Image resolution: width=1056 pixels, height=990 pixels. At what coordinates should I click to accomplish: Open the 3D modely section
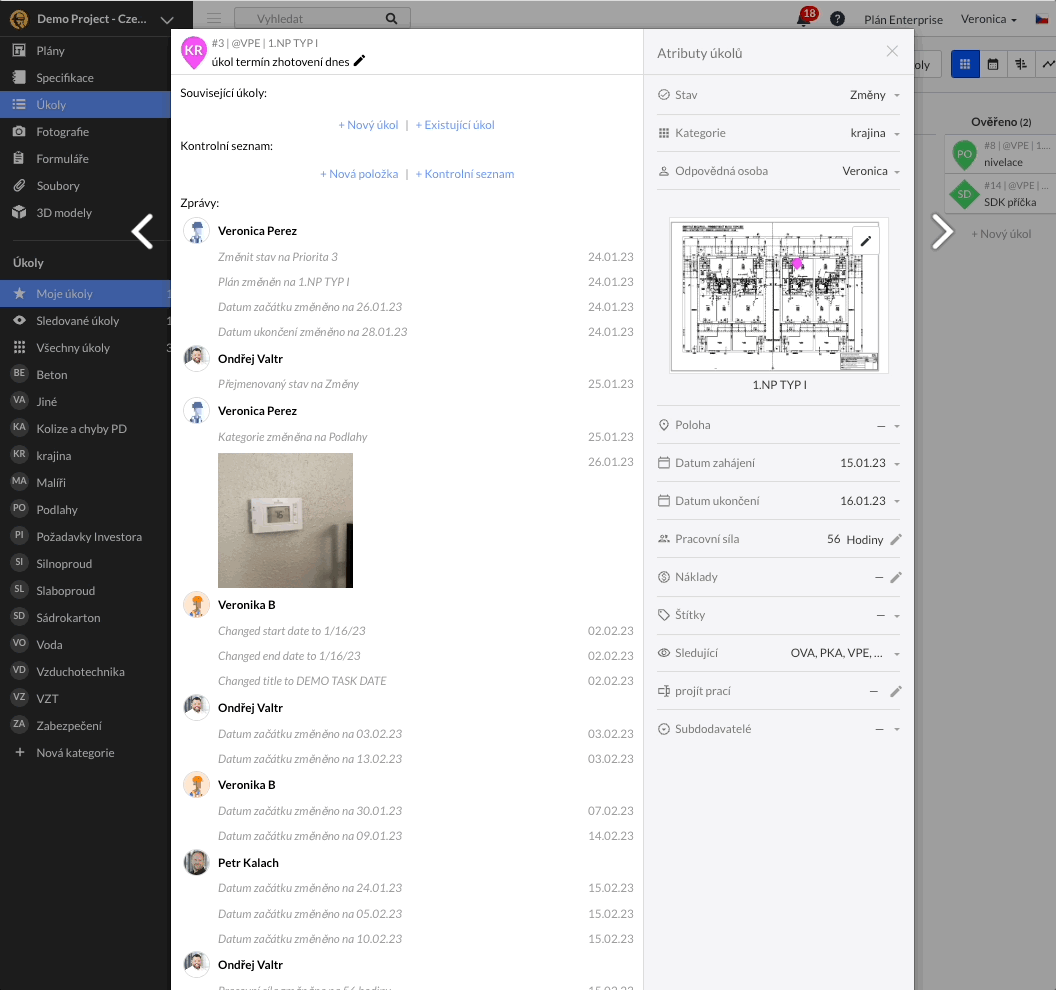click(x=20, y=211)
